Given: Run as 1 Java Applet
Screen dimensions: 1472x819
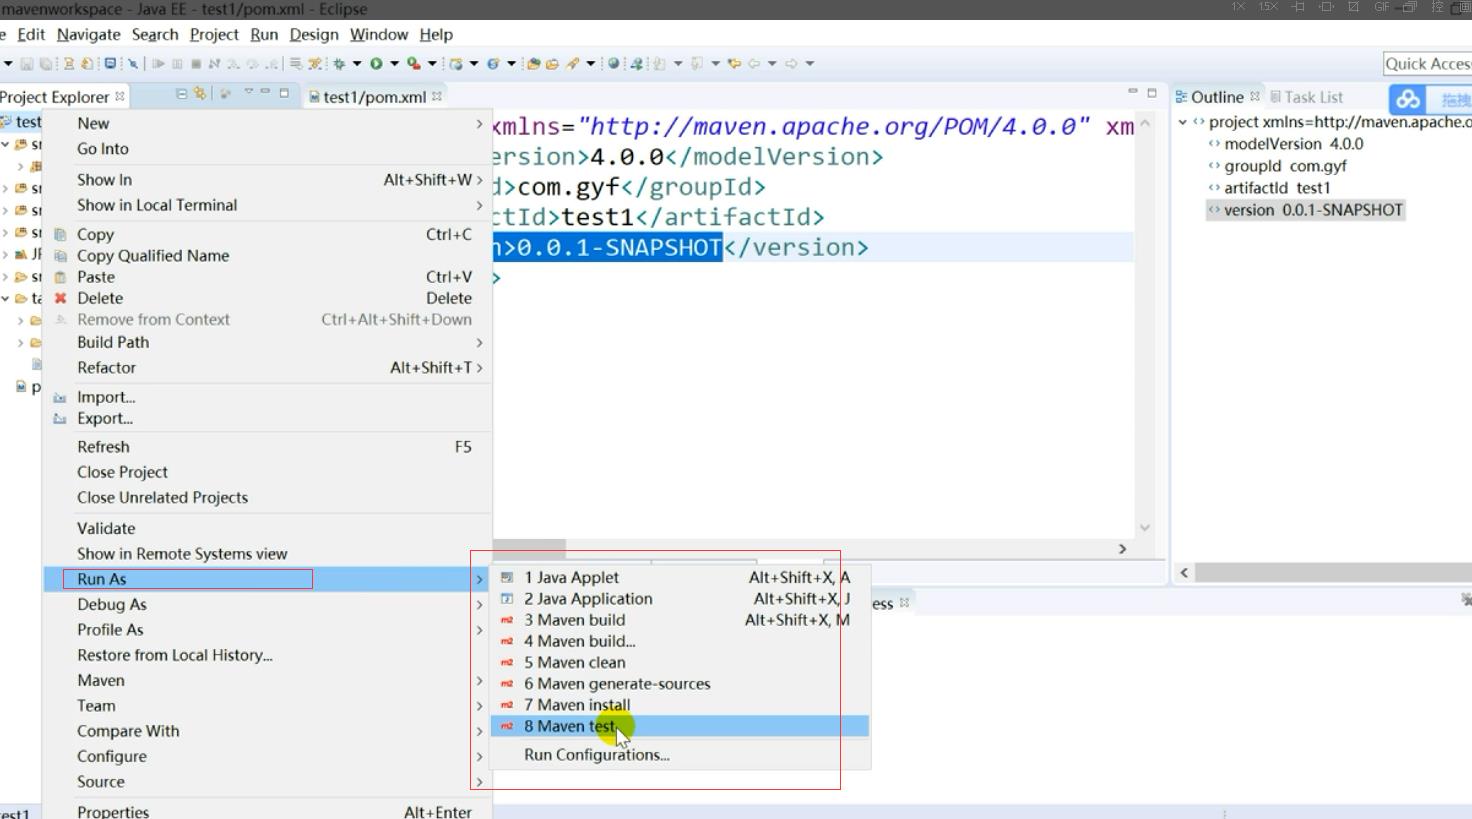Looking at the screenshot, I should [x=680, y=578].
